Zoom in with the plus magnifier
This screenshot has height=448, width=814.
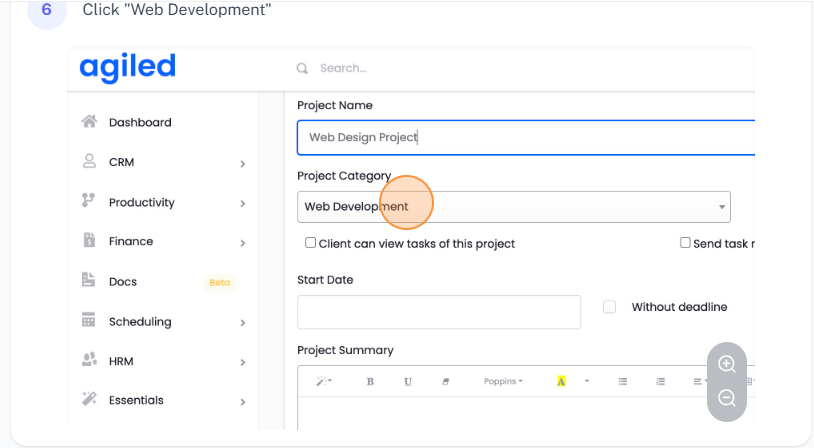[x=727, y=364]
